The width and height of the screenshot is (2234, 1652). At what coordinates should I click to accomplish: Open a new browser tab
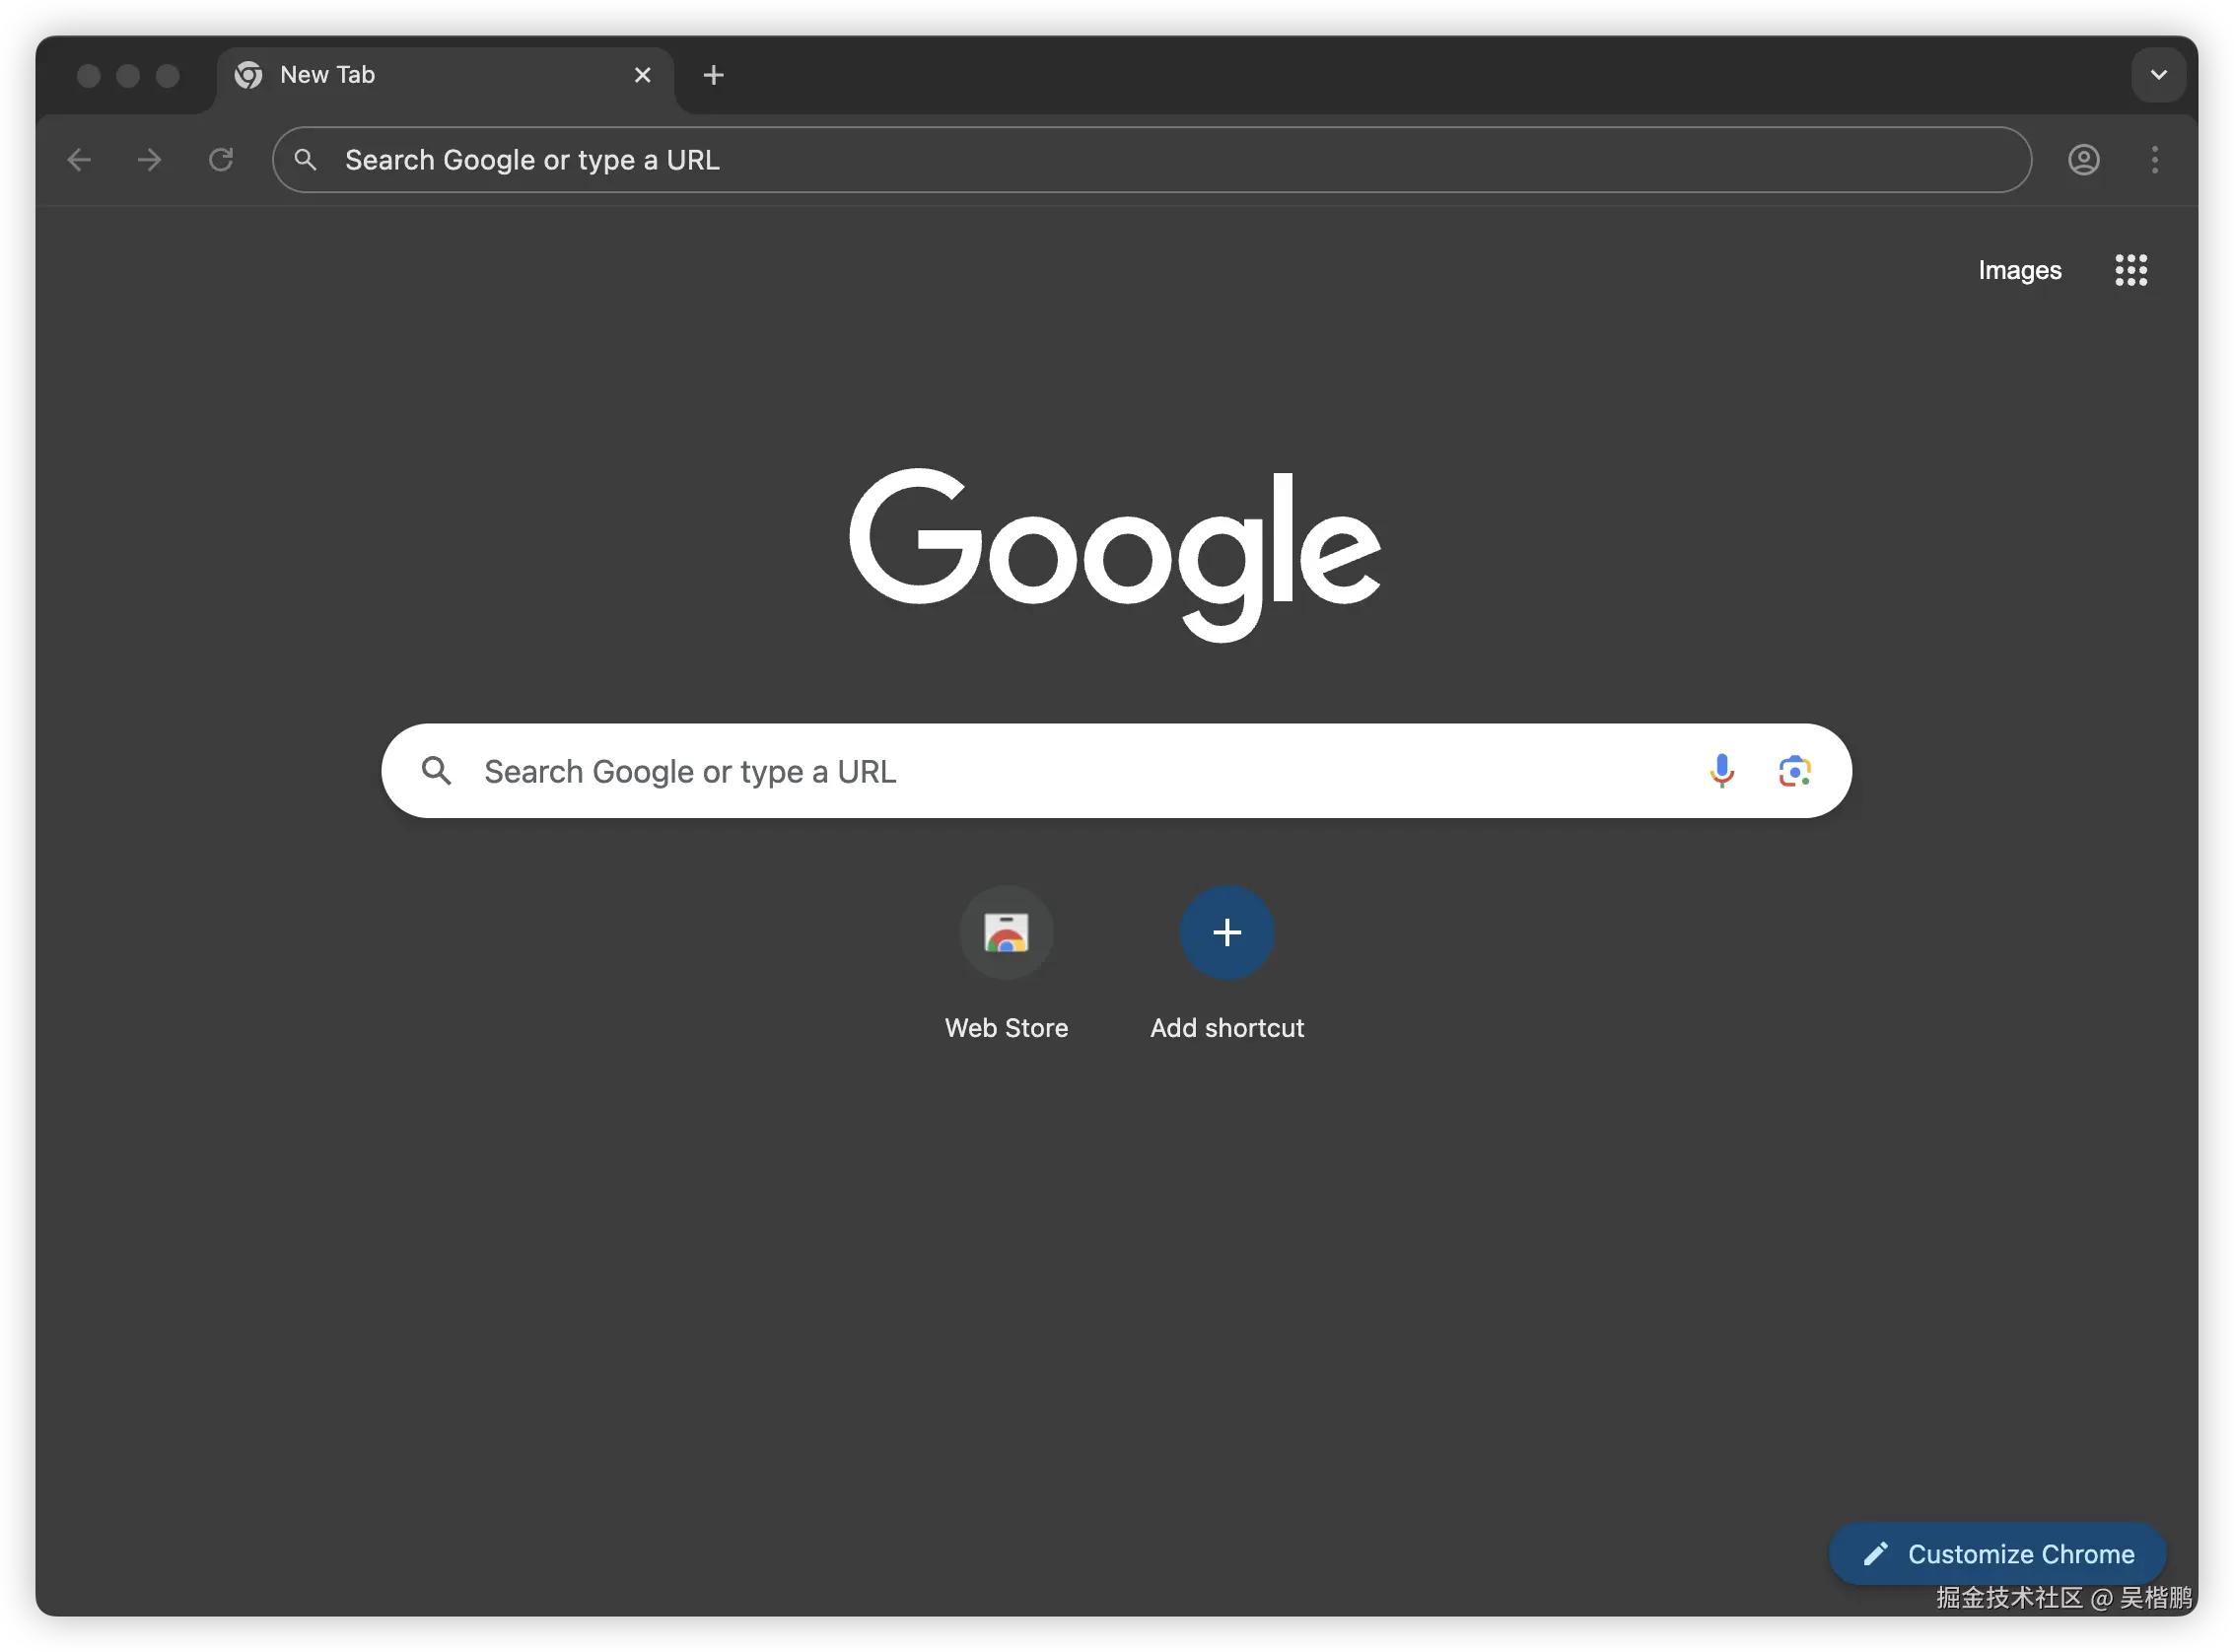click(713, 74)
